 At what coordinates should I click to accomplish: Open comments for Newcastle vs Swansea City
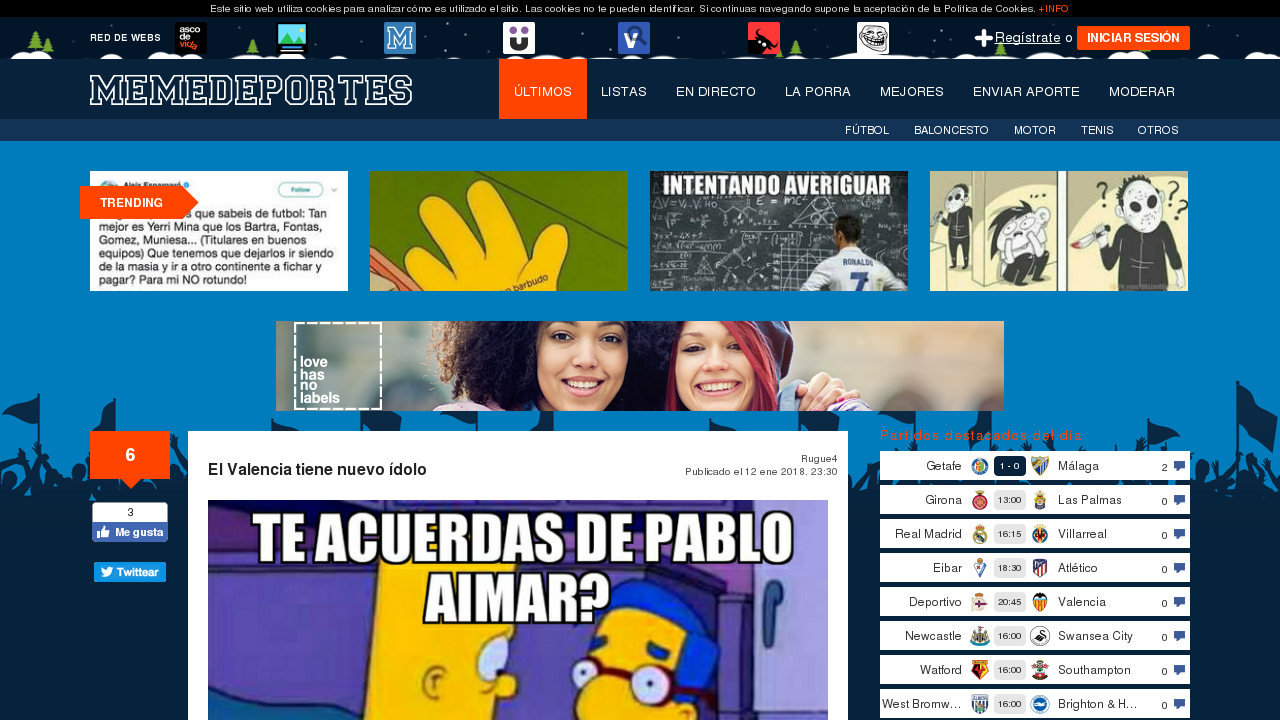click(1180, 636)
